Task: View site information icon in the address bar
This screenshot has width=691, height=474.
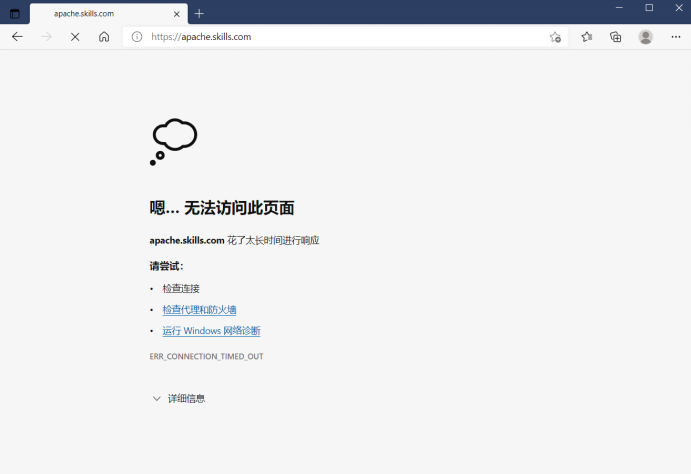Action: [x=137, y=37]
